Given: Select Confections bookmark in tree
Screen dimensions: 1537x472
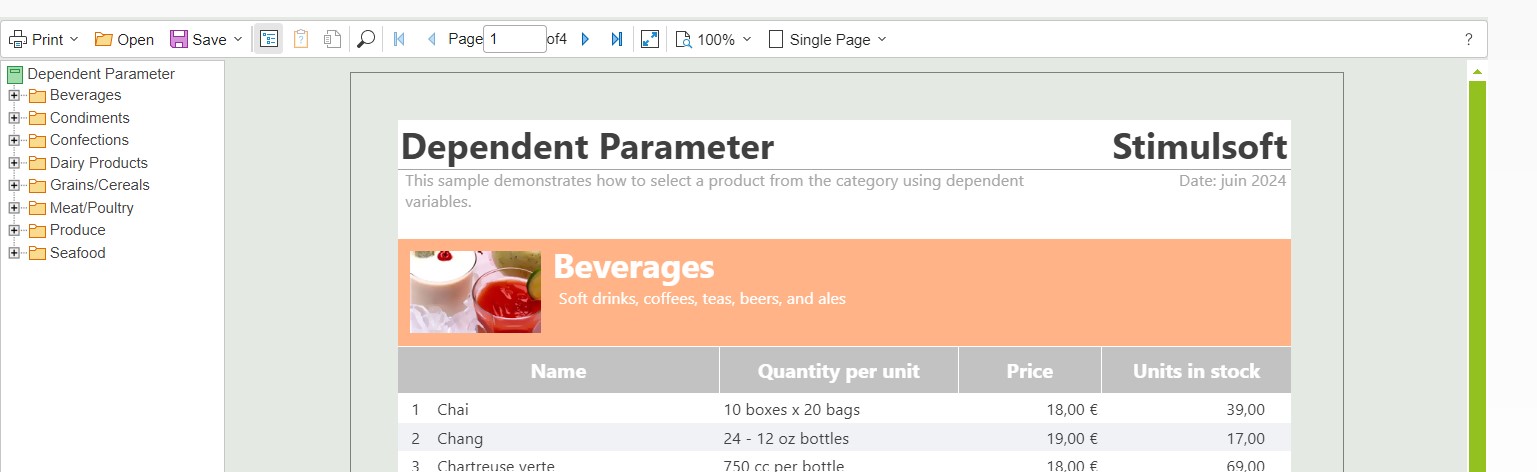Looking at the screenshot, I should click(x=89, y=140).
